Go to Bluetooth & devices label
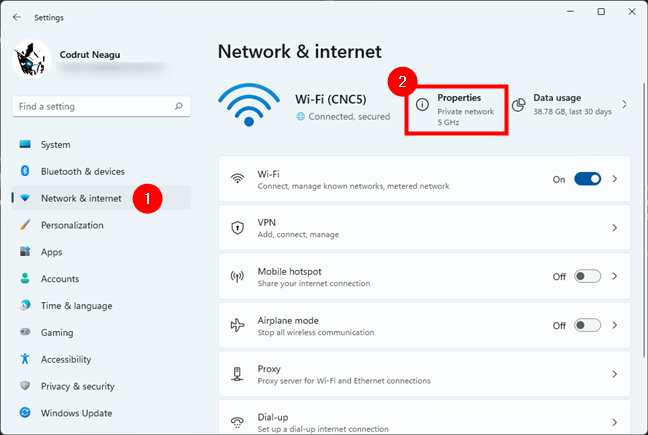 pyautogui.click(x=83, y=171)
